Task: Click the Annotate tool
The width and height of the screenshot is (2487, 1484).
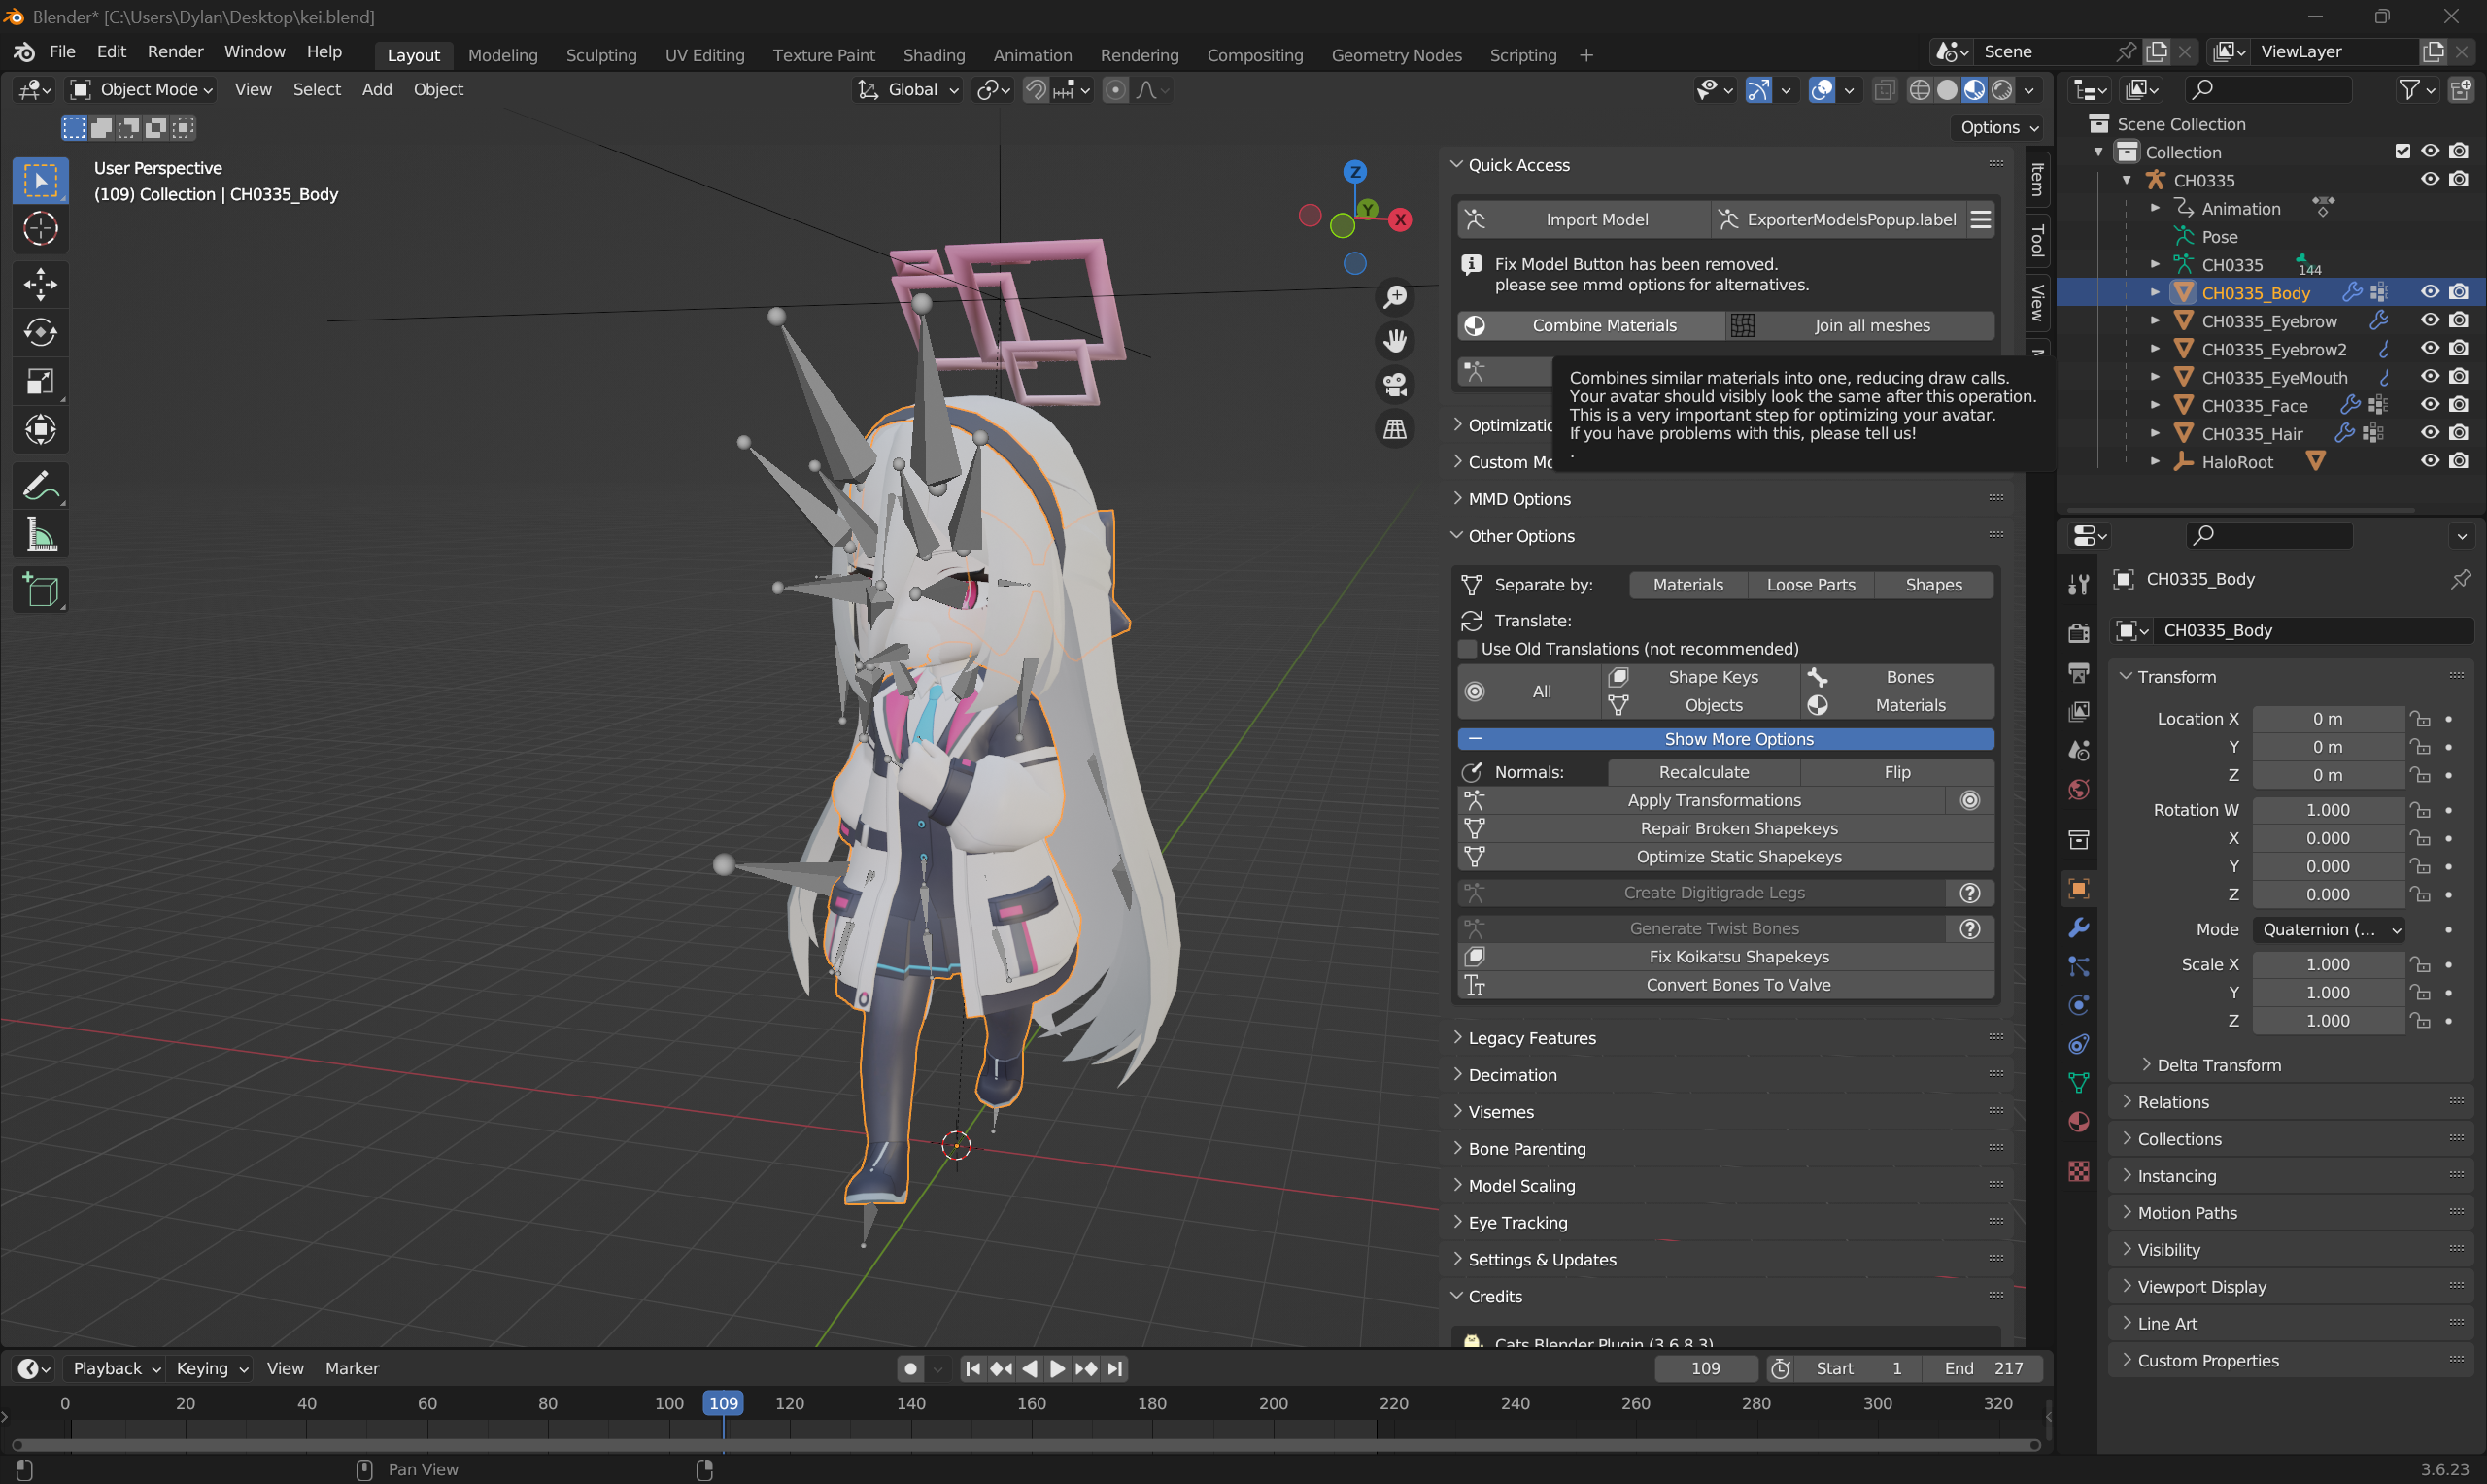Action: tap(40, 487)
